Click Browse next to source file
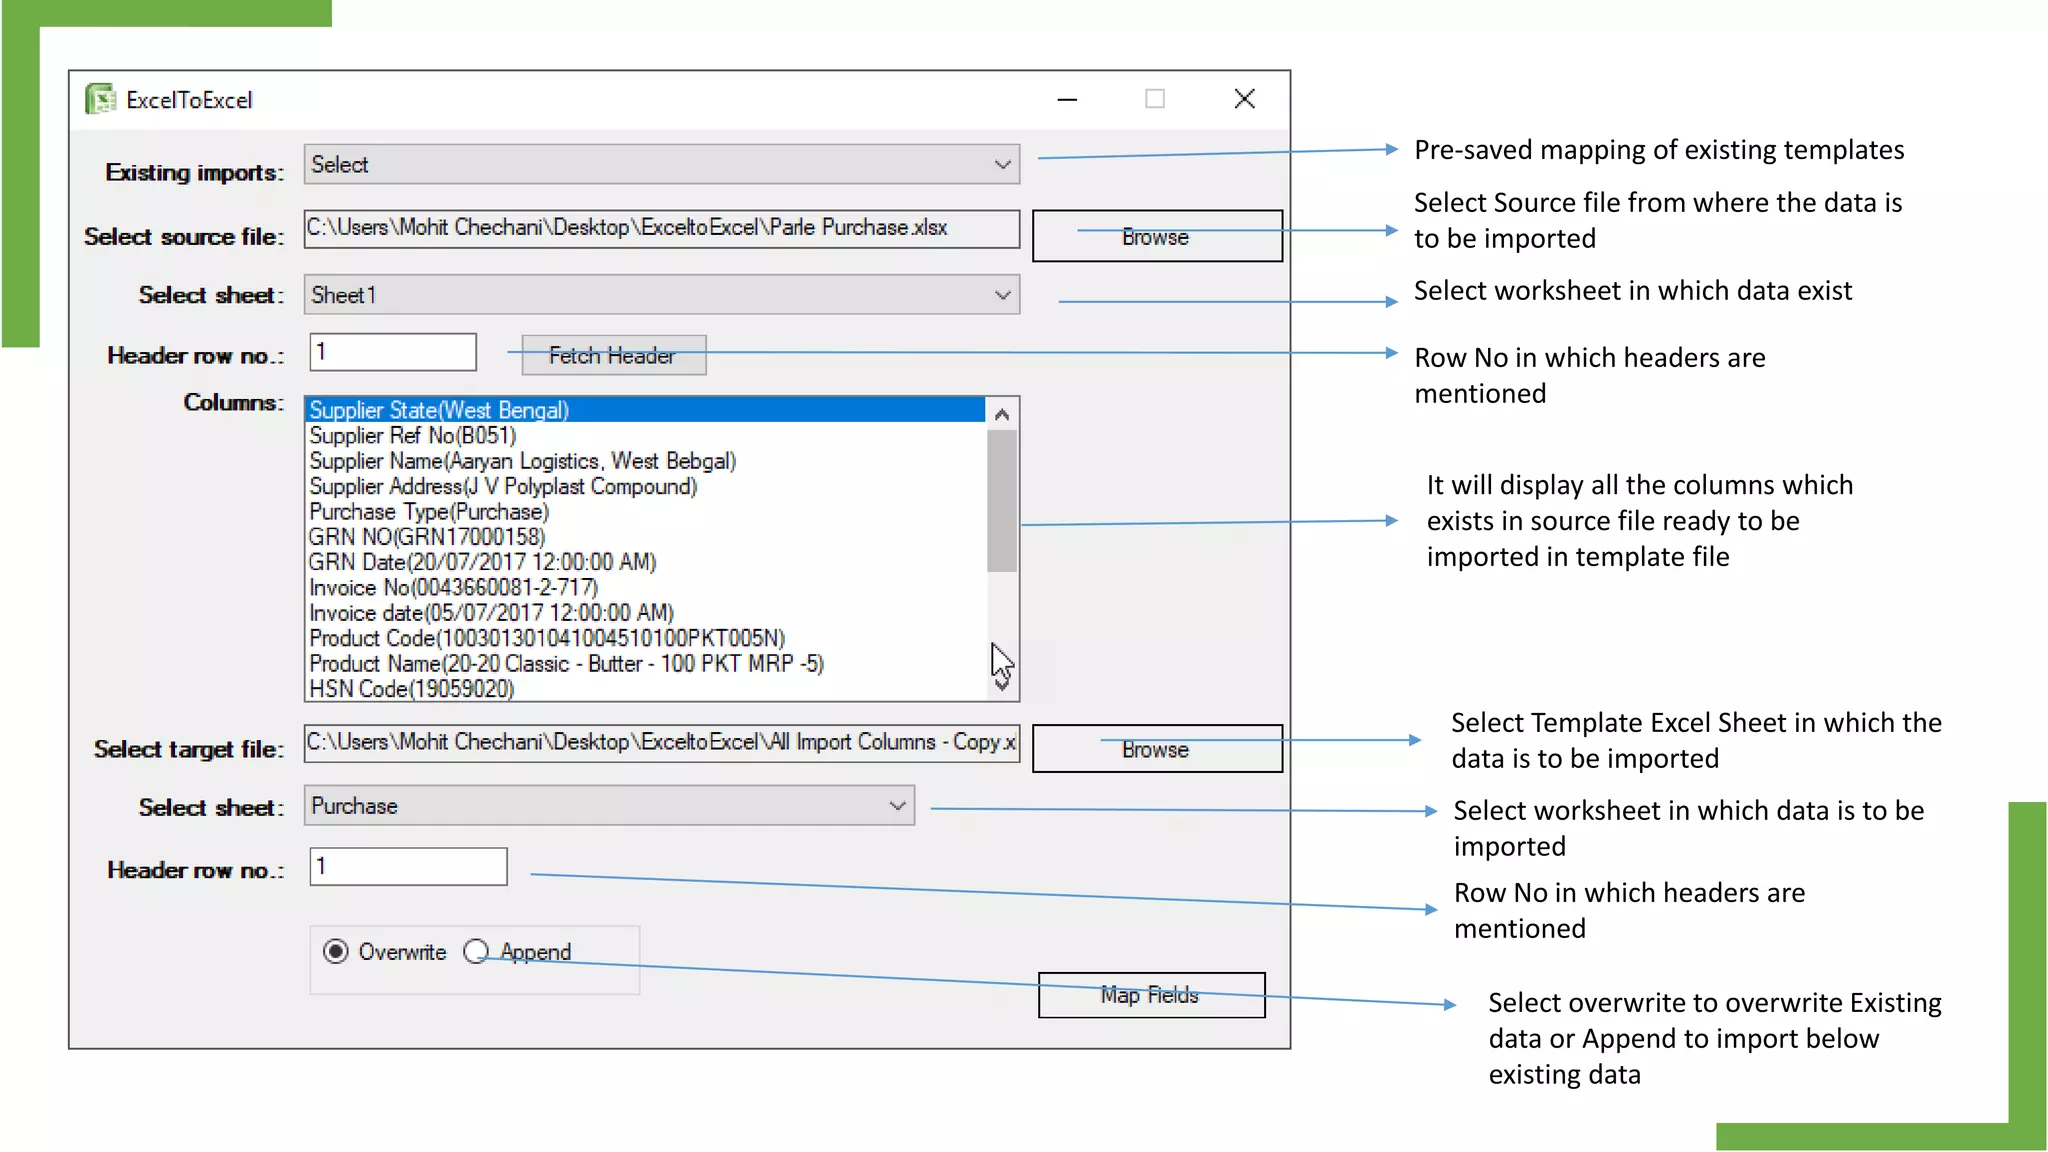 pyautogui.click(x=1156, y=237)
